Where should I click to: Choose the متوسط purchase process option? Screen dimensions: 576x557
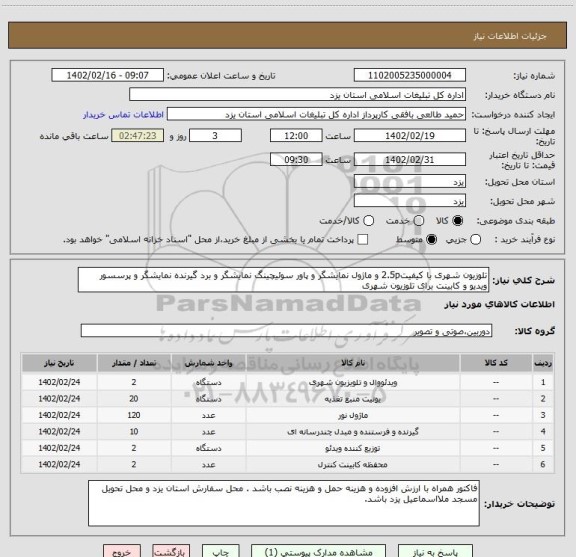(x=431, y=240)
